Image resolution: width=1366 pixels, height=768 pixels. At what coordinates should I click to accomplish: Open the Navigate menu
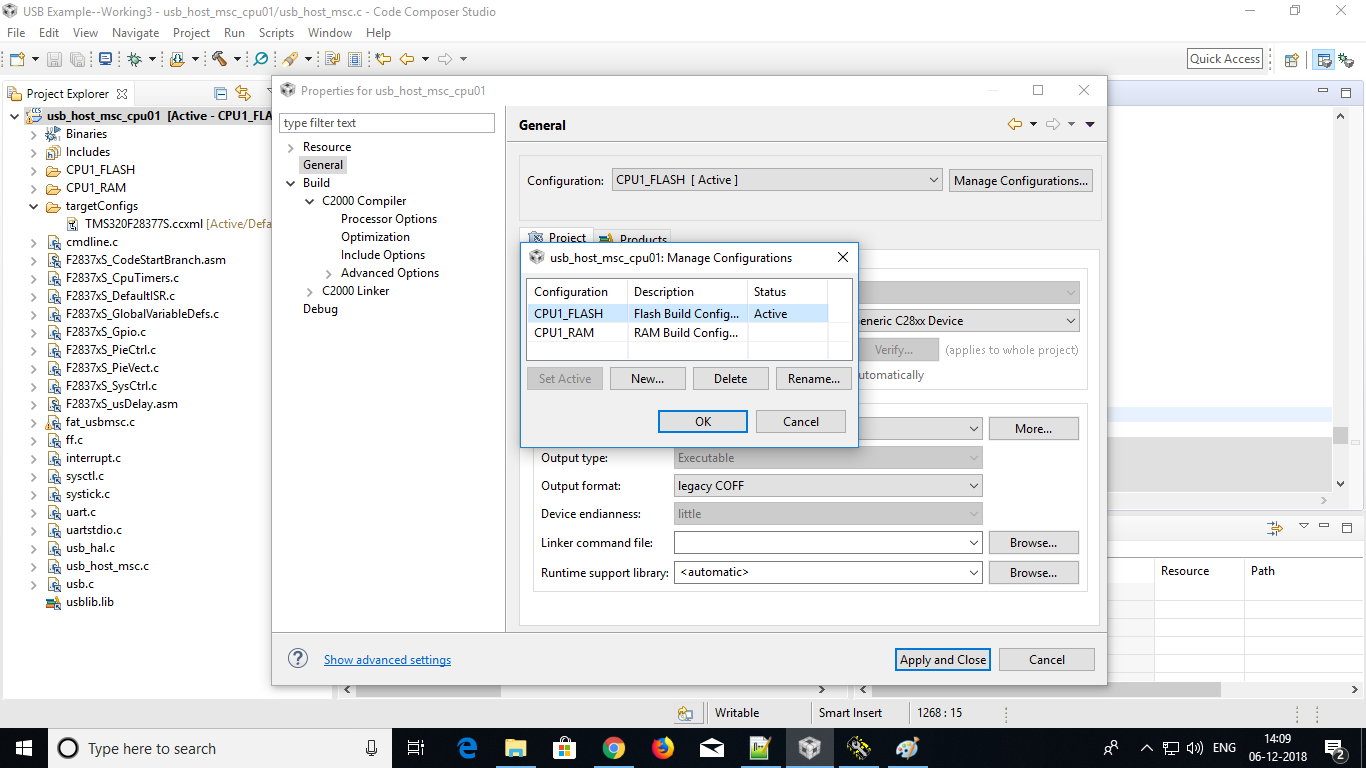[x=135, y=33]
